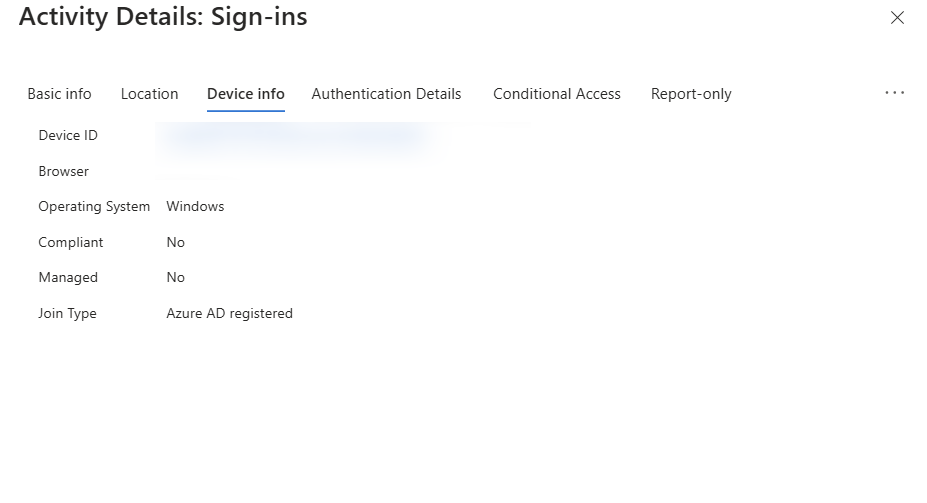This screenshot has width=927, height=503.
Task: Click the Compliant value No
Action: coord(175,243)
